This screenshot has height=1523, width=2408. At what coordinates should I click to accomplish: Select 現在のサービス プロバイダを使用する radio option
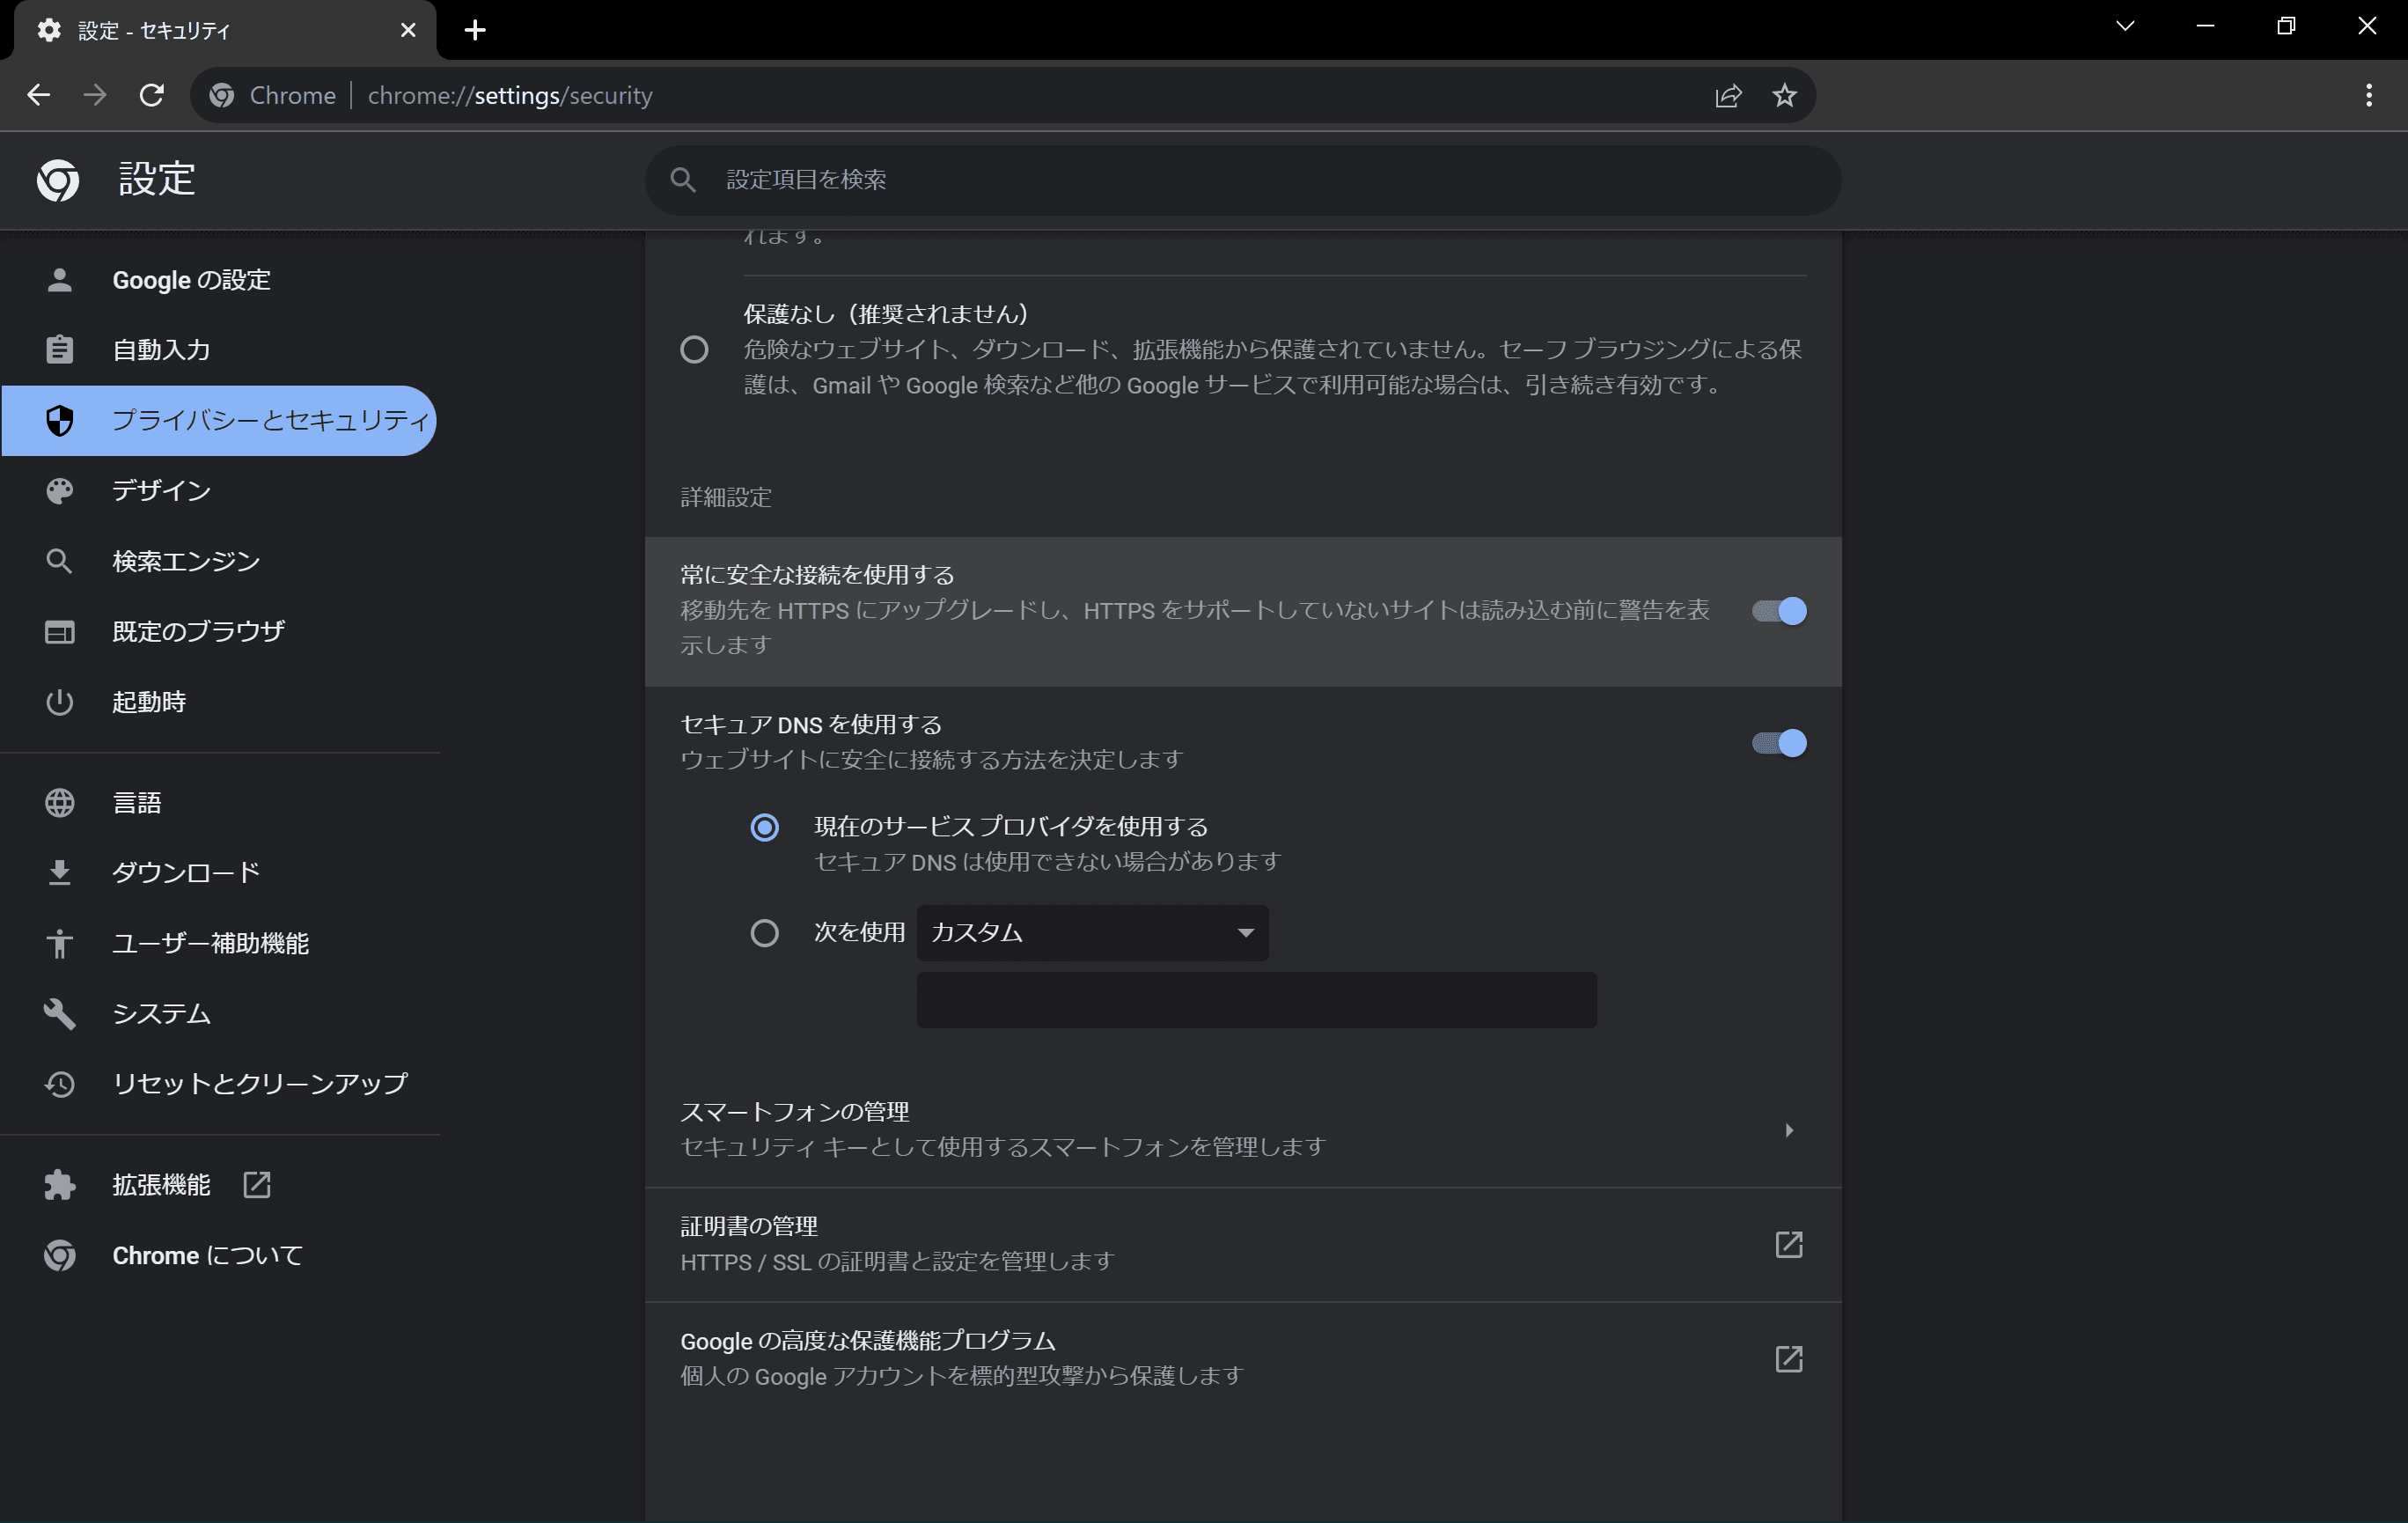point(765,828)
